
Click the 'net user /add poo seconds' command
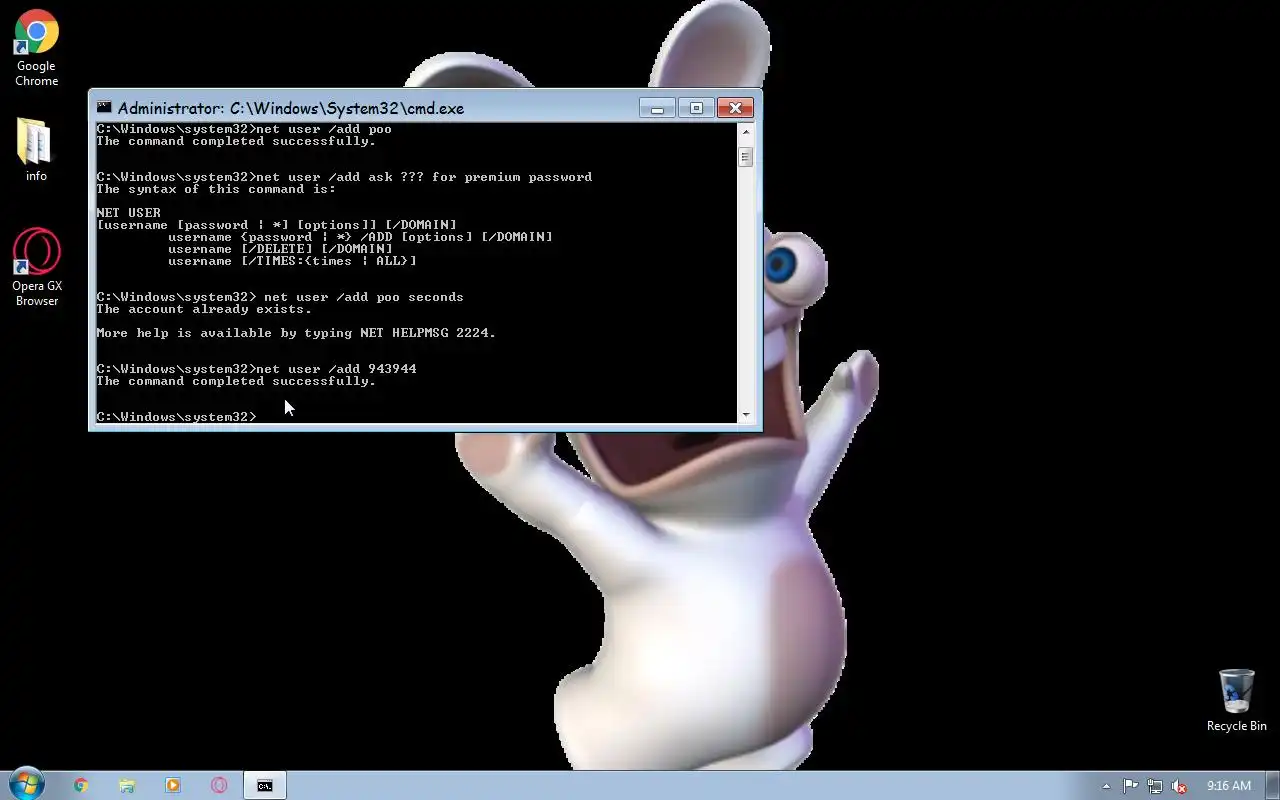[364, 297]
